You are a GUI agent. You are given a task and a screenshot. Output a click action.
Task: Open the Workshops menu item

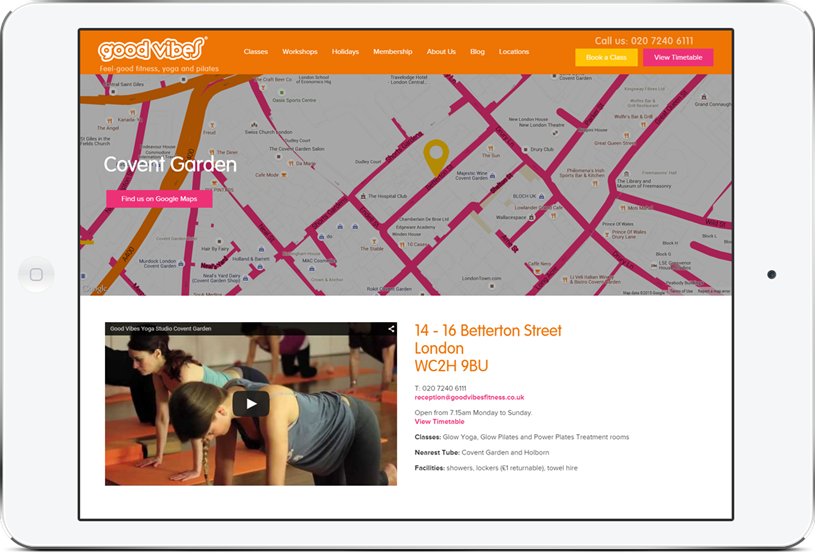(299, 51)
